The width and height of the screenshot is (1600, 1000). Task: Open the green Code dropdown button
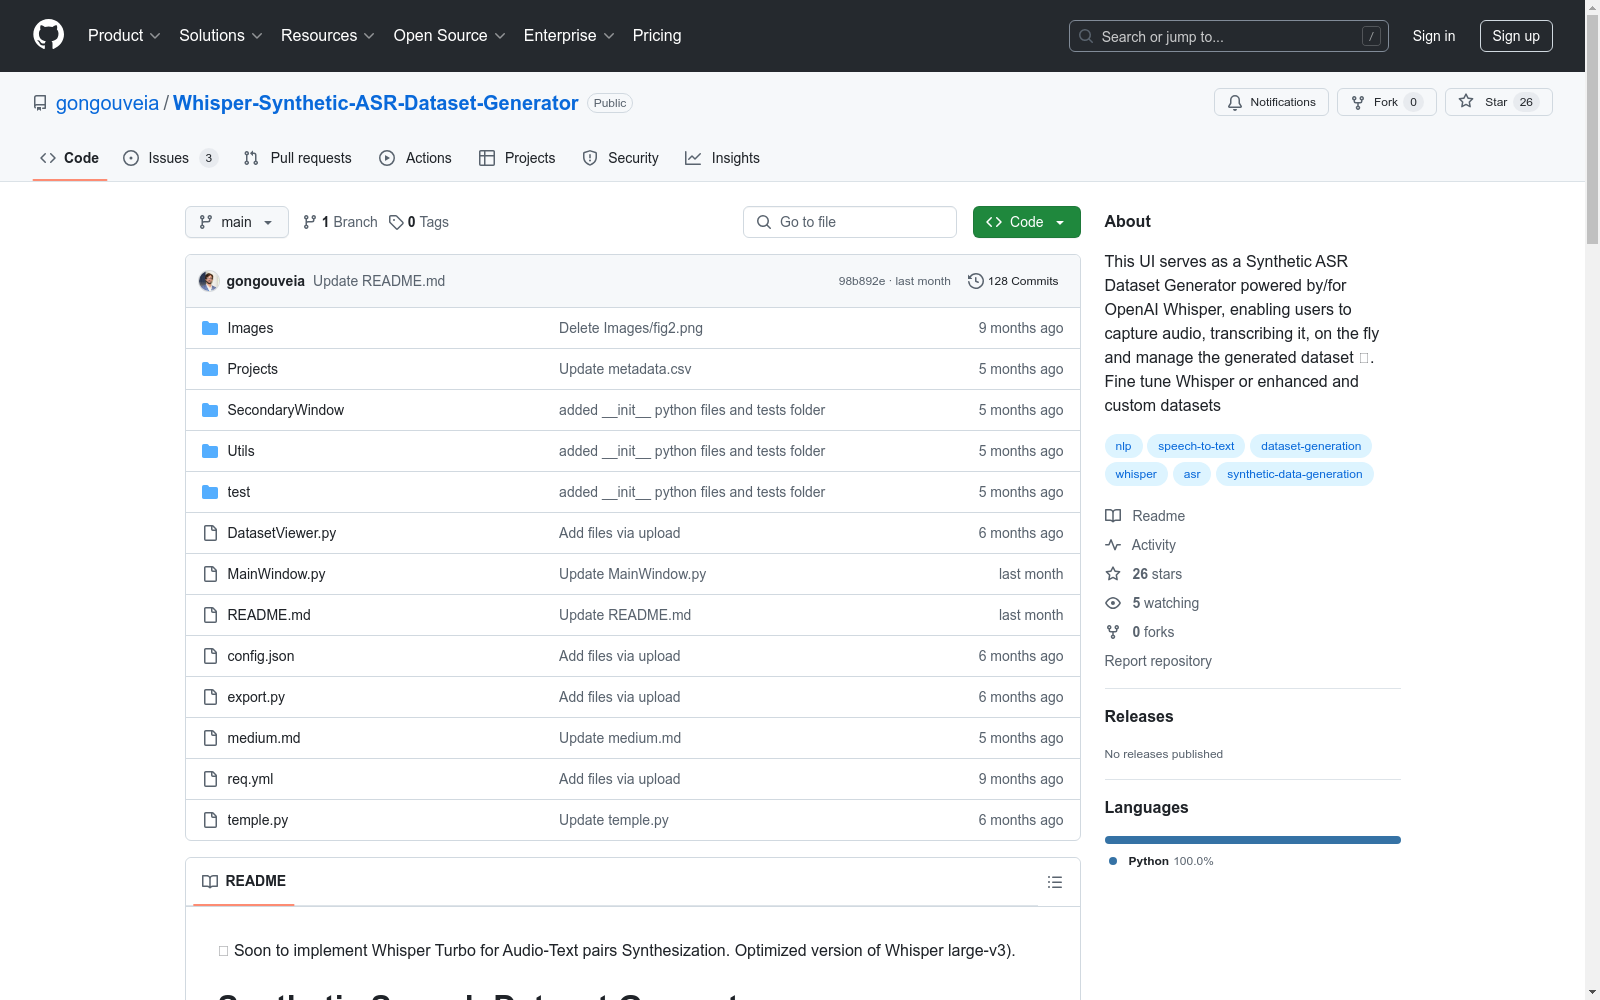(1026, 222)
